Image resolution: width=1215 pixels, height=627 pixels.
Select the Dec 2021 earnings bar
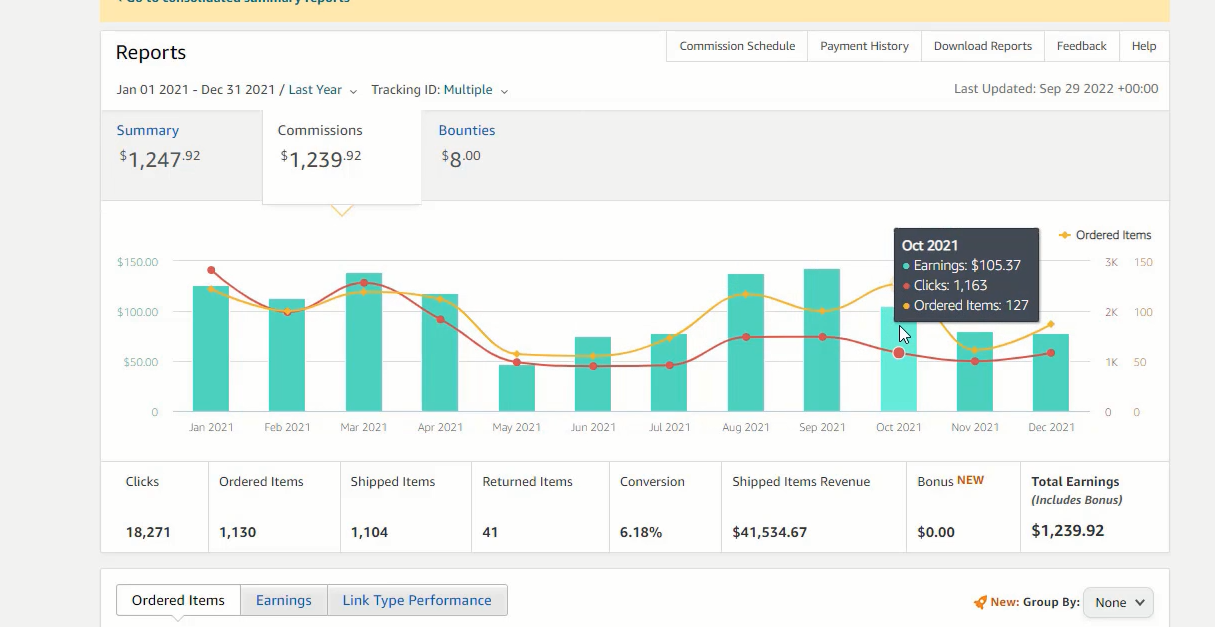pyautogui.click(x=1051, y=373)
